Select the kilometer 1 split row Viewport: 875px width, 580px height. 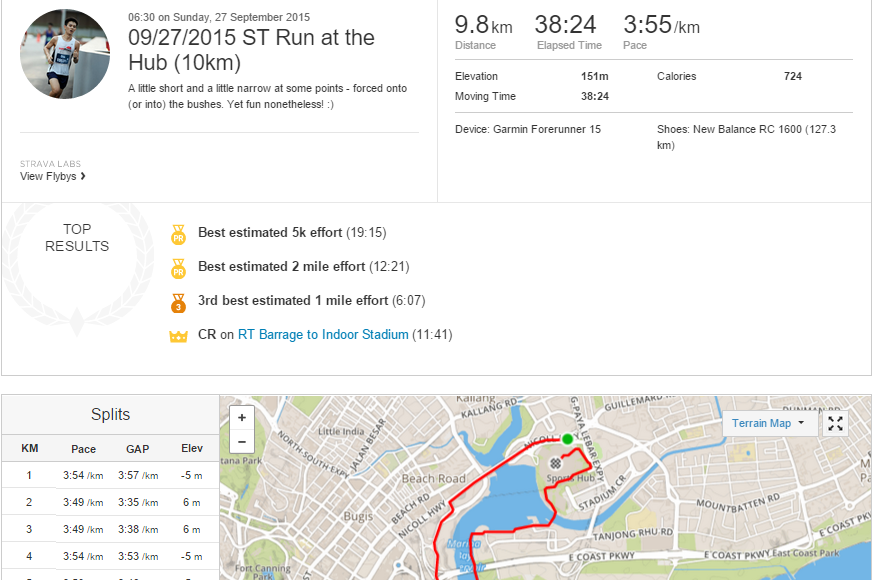tap(110, 475)
